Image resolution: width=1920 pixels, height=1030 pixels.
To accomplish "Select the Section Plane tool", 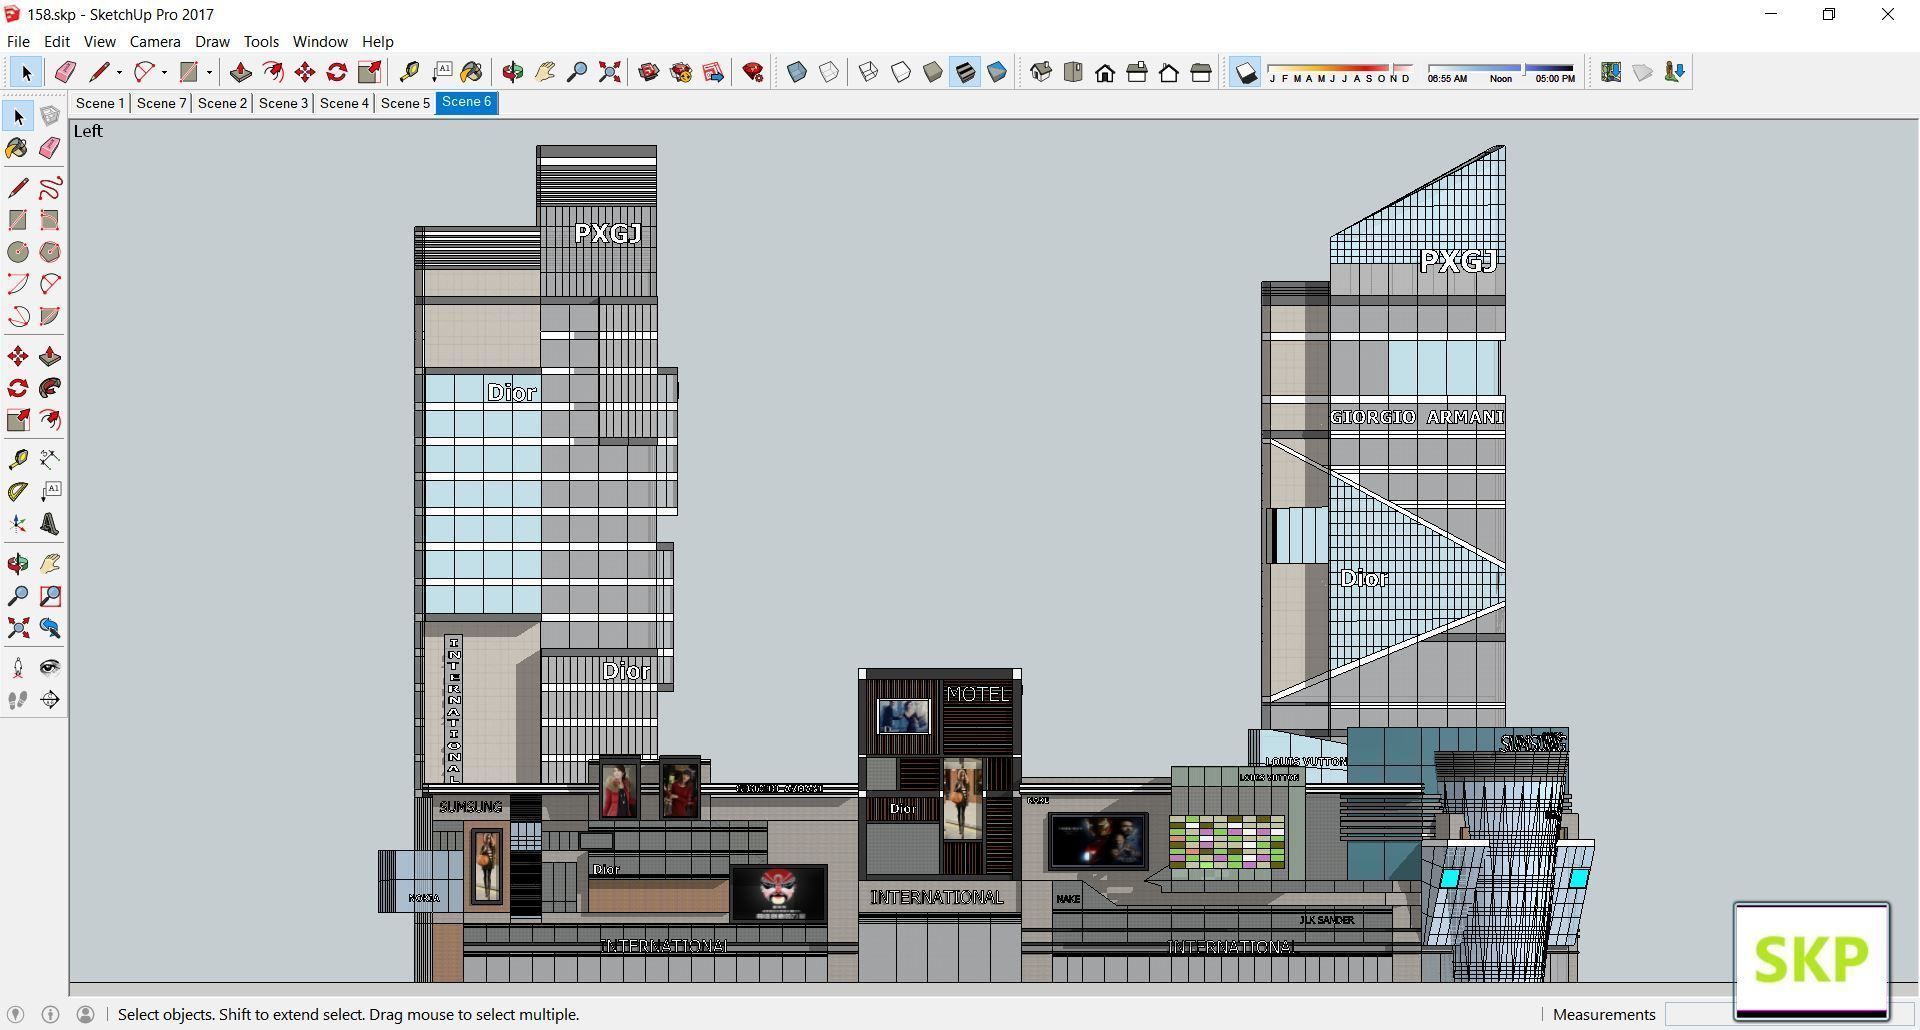I will [x=50, y=700].
